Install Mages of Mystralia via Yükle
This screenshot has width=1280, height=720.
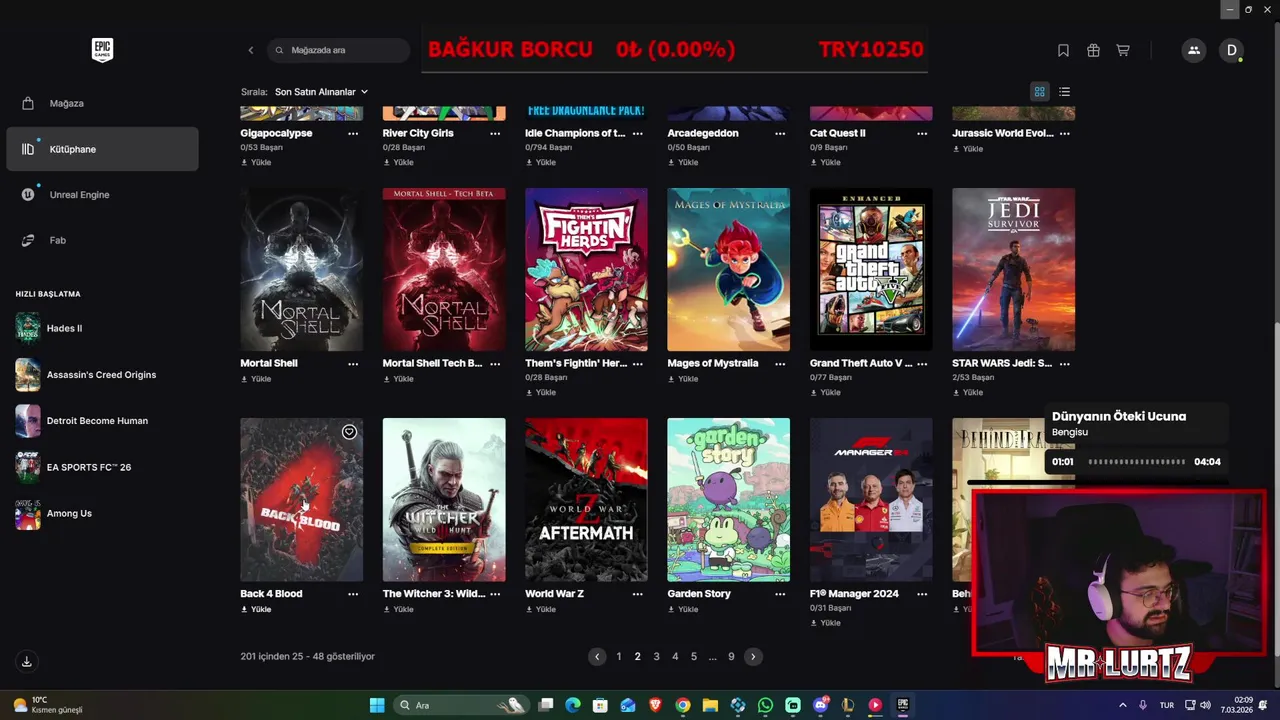coord(683,379)
